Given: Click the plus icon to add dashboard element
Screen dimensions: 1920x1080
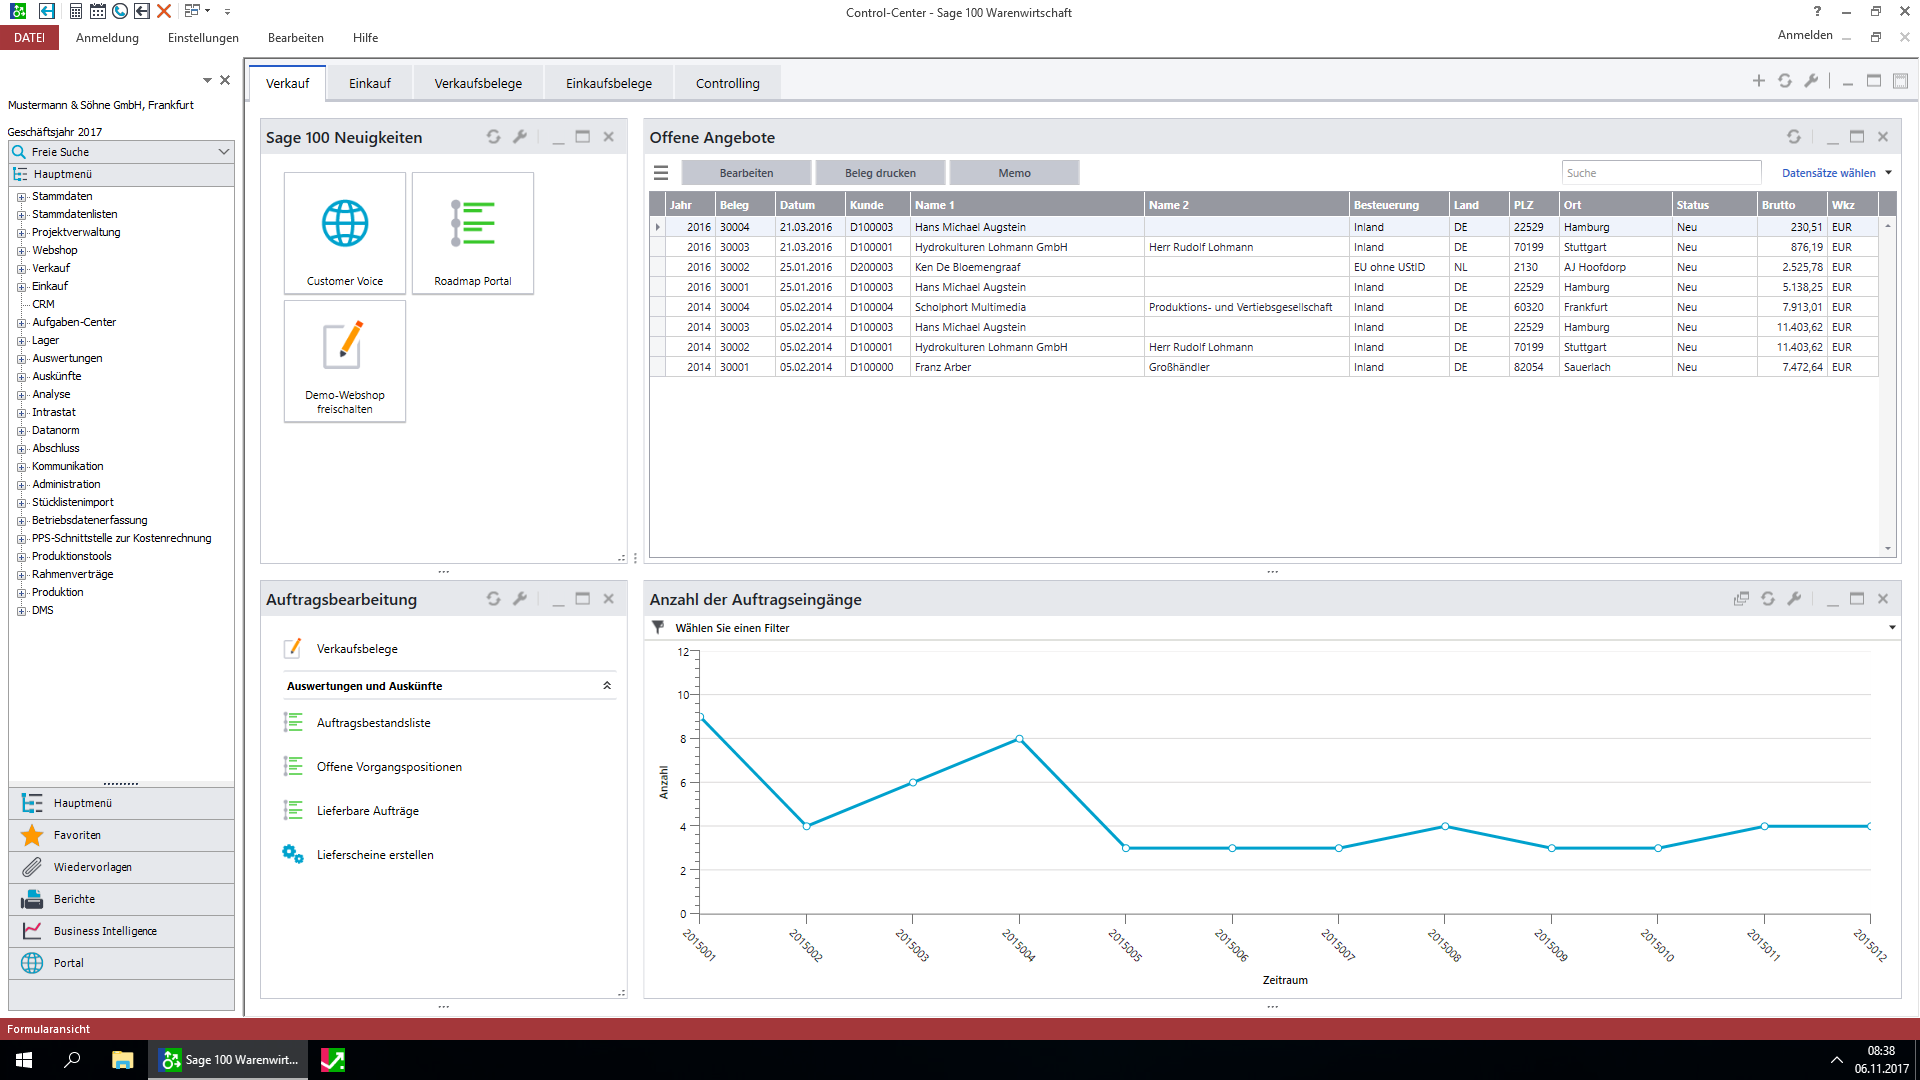Looking at the screenshot, I should click(x=1758, y=81).
